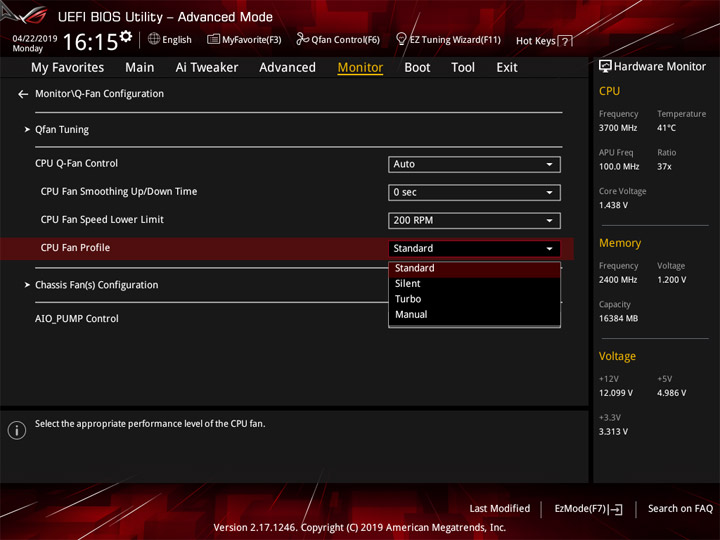
Task: Click the Hot Keys question mark icon
Action: pyautogui.click(x=565, y=41)
